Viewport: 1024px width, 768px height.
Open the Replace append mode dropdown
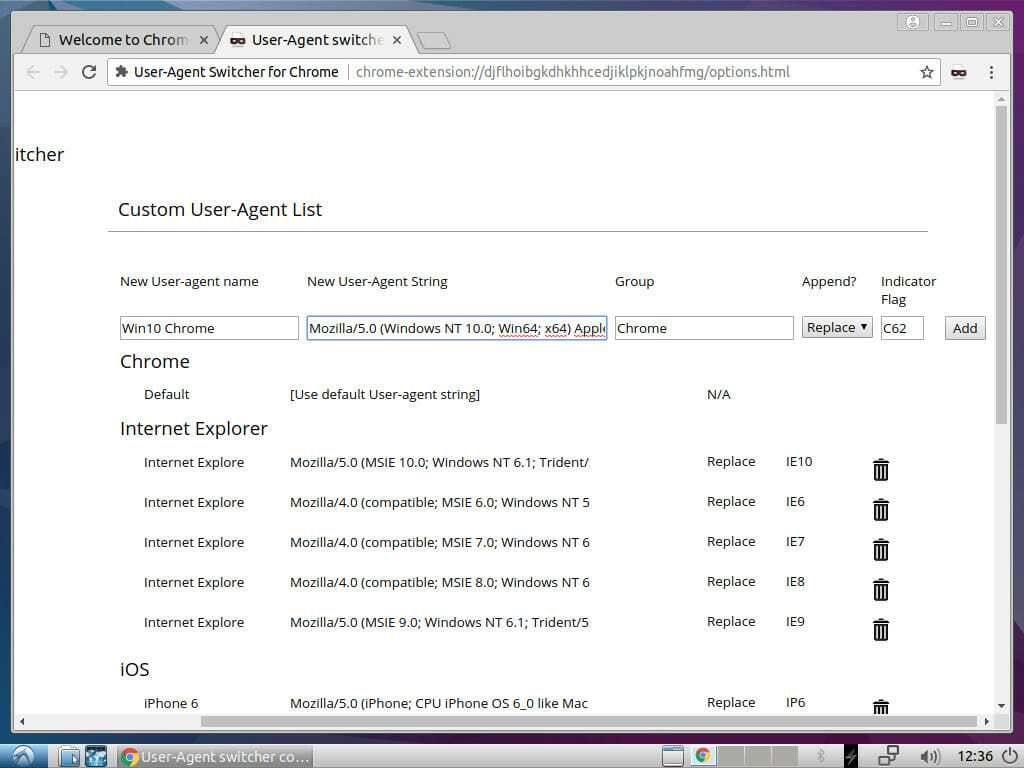(836, 327)
